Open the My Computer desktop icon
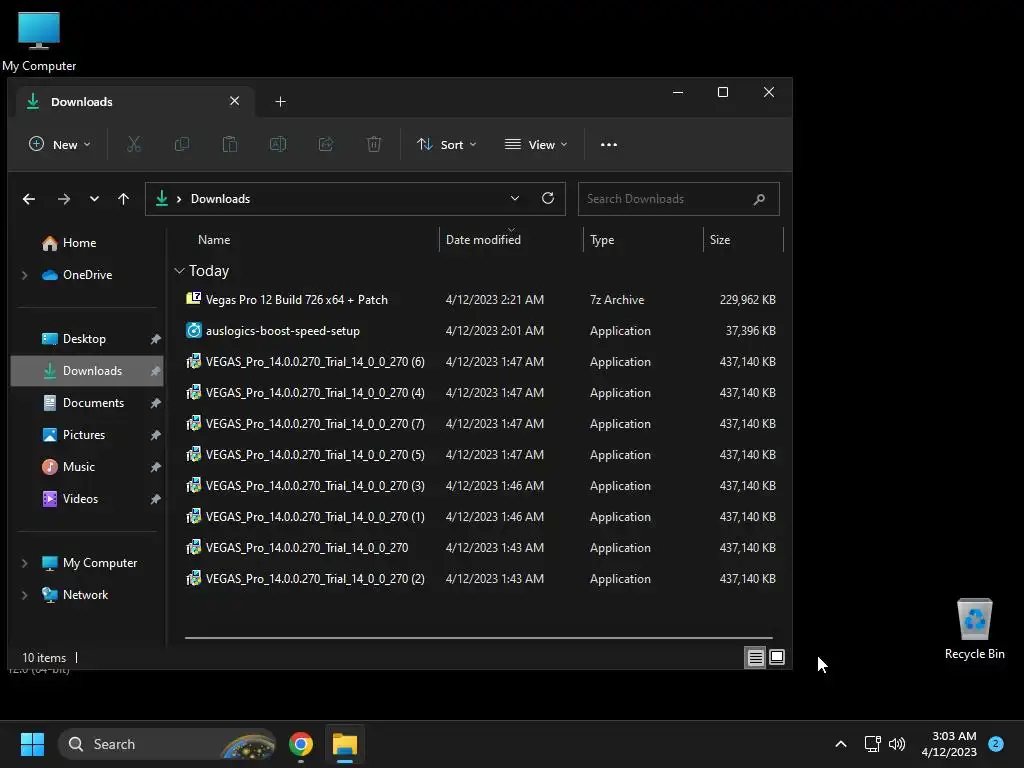 tap(39, 42)
